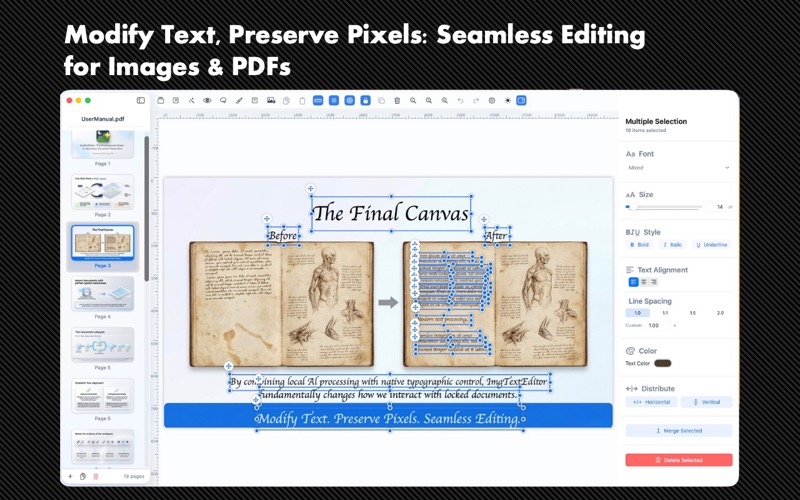The image size is (800, 500).
Task: Click the custom line spacing field
Action: tap(658, 326)
